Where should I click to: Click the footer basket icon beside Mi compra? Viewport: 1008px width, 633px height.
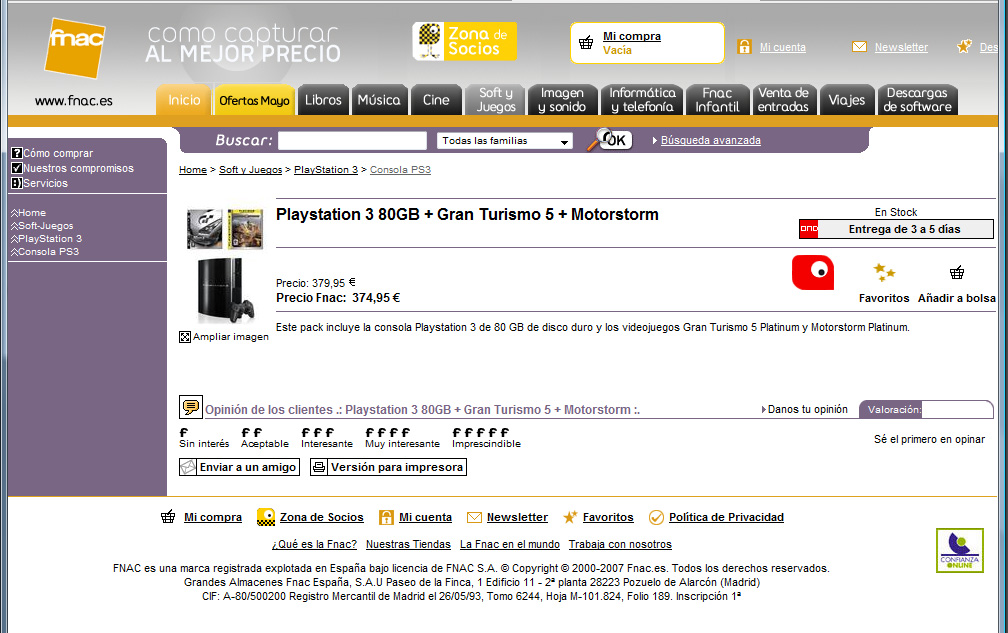pos(168,517)
